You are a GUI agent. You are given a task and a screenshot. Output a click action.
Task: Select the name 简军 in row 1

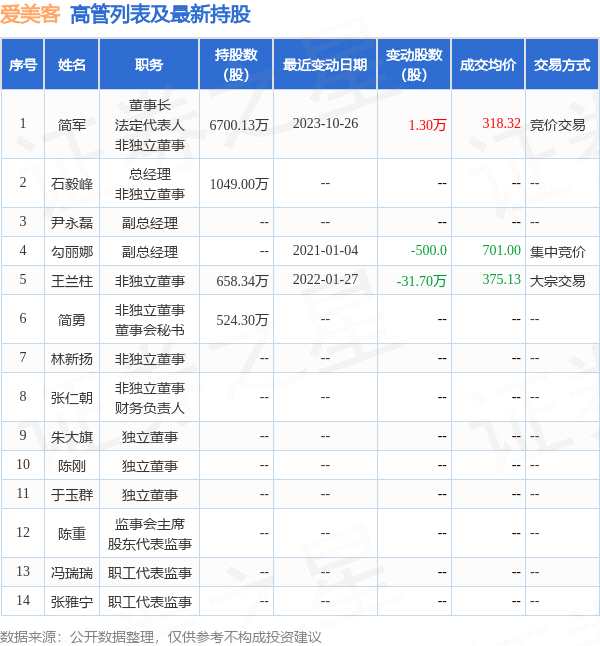pos(72,124)
